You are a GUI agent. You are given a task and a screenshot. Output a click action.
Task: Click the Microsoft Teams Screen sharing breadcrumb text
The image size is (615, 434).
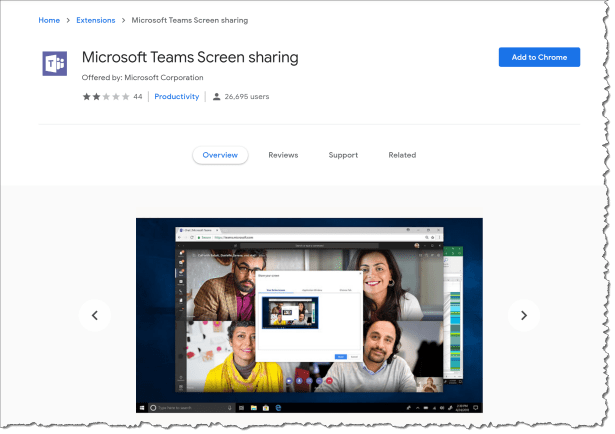click(189, 20)
